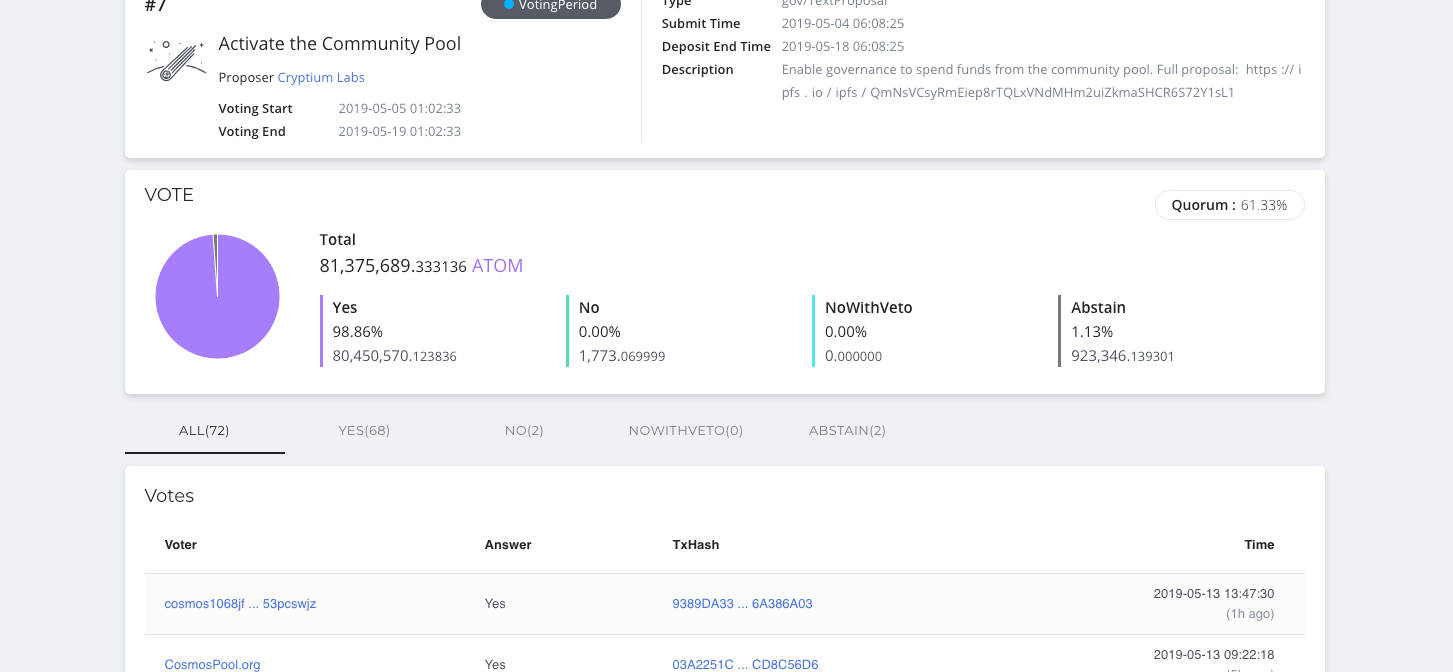Open the Cryptium Labs proposer page
The image size is (1453, 672).
click(320, 77)
